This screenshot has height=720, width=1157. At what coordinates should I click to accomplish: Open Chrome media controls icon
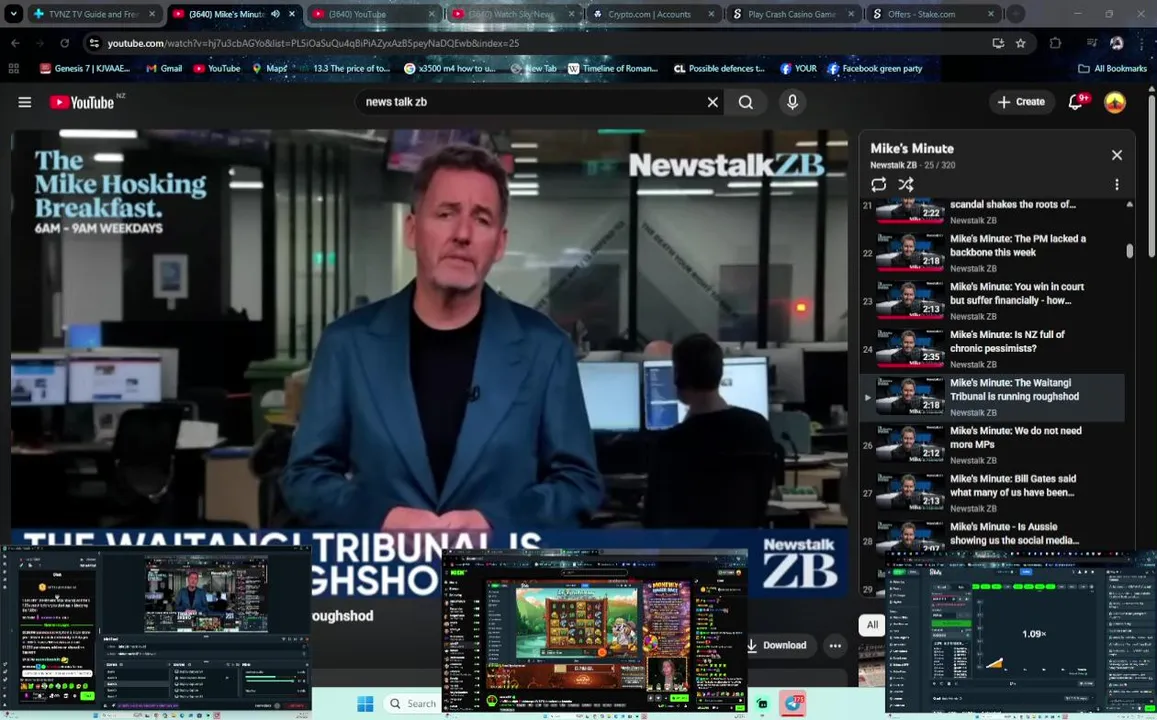coord(1093,44)
